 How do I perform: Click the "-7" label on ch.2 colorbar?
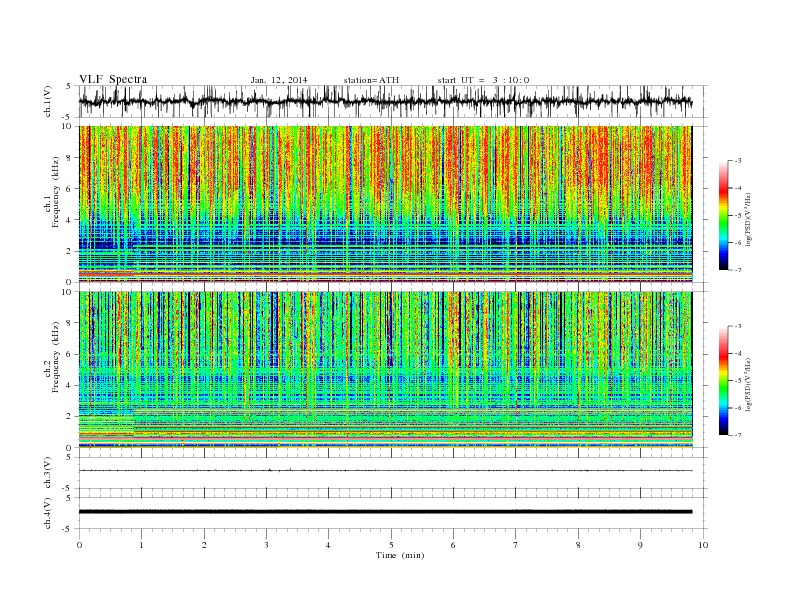(737, 435)
